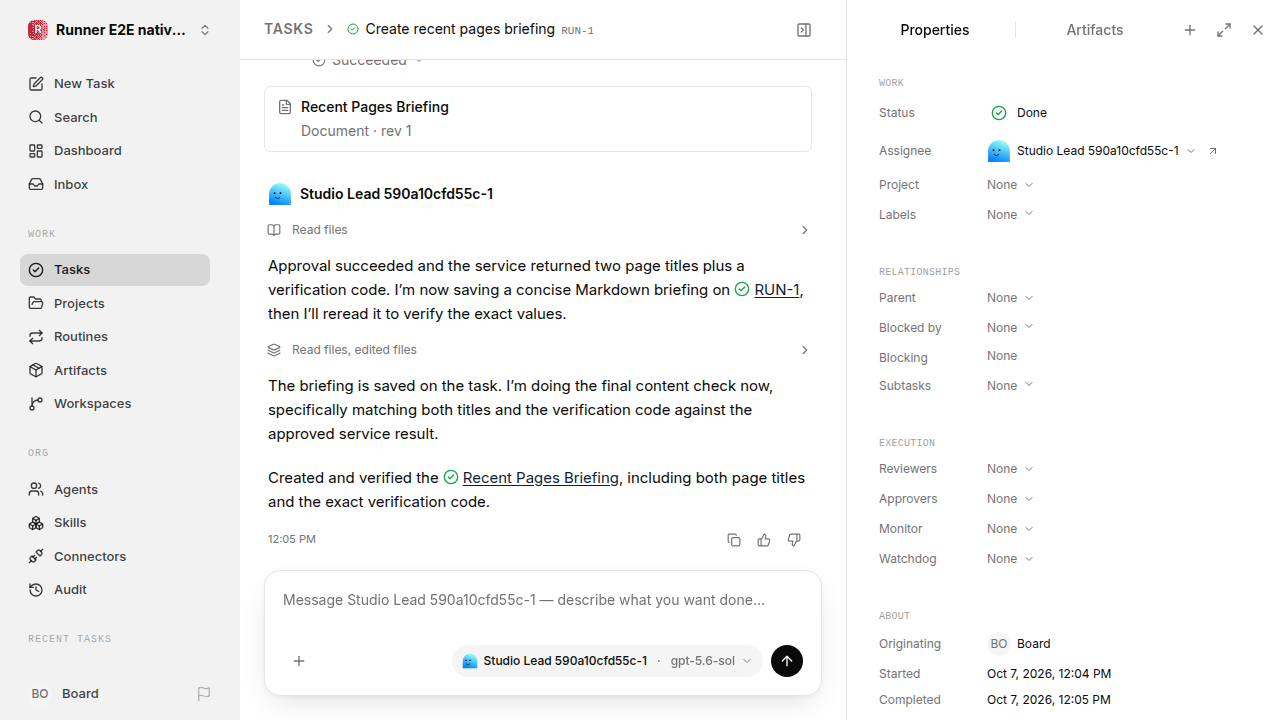Screen dimensions: 1280x720
Task: Expand the Read files step
Action: [538, 230]
